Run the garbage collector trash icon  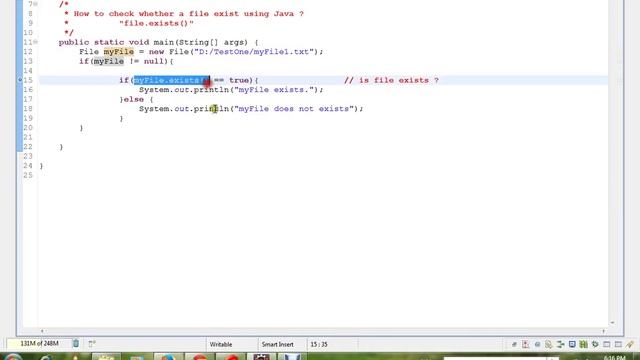pos(76,344)
